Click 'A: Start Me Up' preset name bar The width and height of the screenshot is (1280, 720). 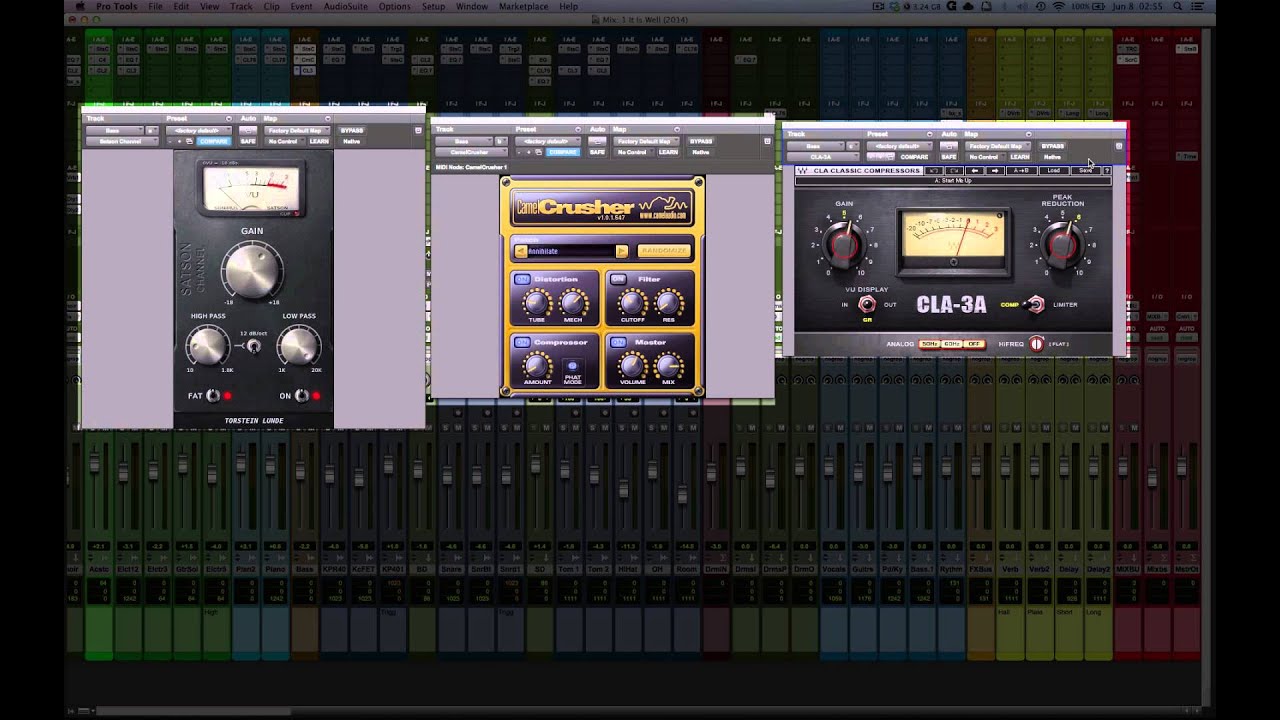[952, 181]
